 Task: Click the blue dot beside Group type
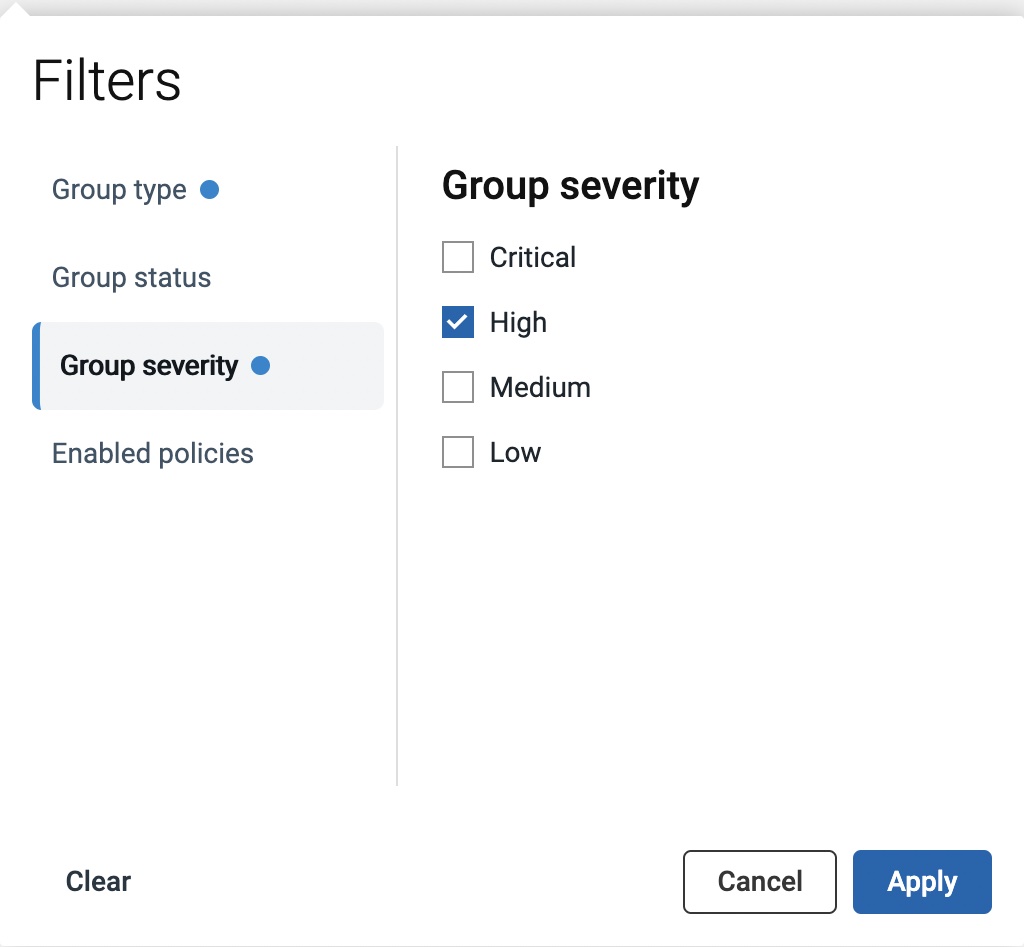pyautogui.click(x=209, y=189)
